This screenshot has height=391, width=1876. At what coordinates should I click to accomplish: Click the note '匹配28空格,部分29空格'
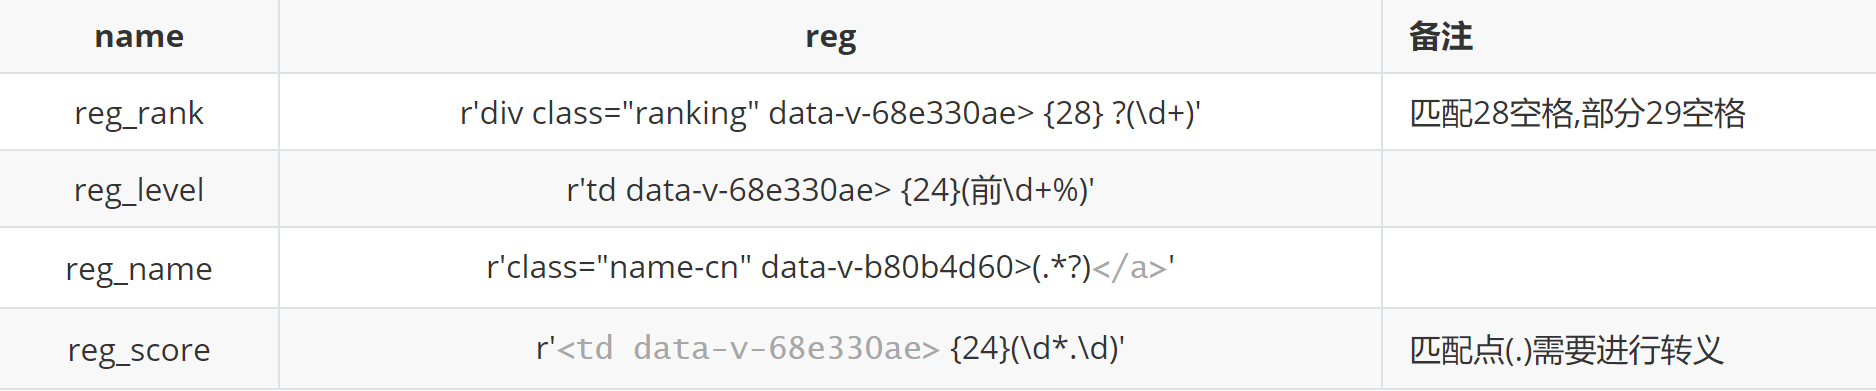click(x=1577, y=113)
